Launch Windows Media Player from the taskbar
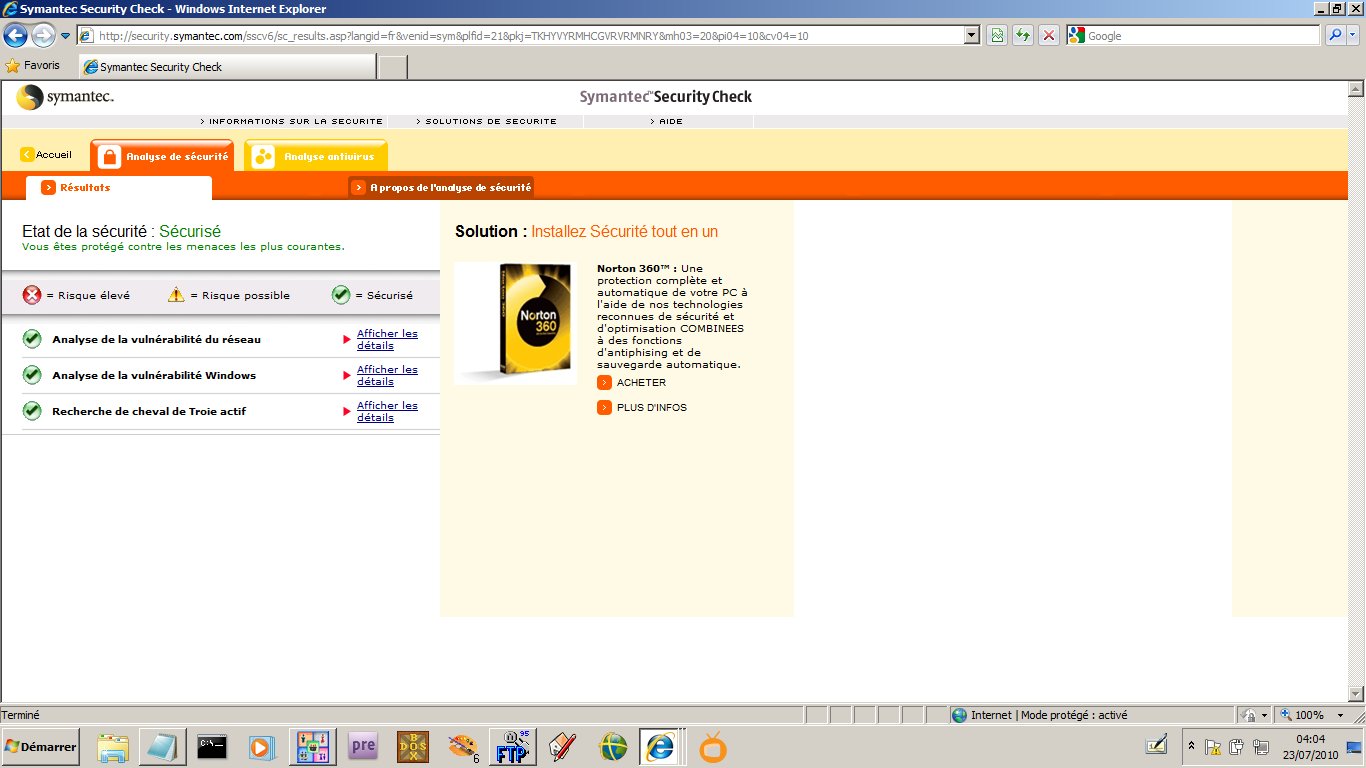Image resolution: width=1366 pixels, height=768 pixels. click(x=261, y=747)
